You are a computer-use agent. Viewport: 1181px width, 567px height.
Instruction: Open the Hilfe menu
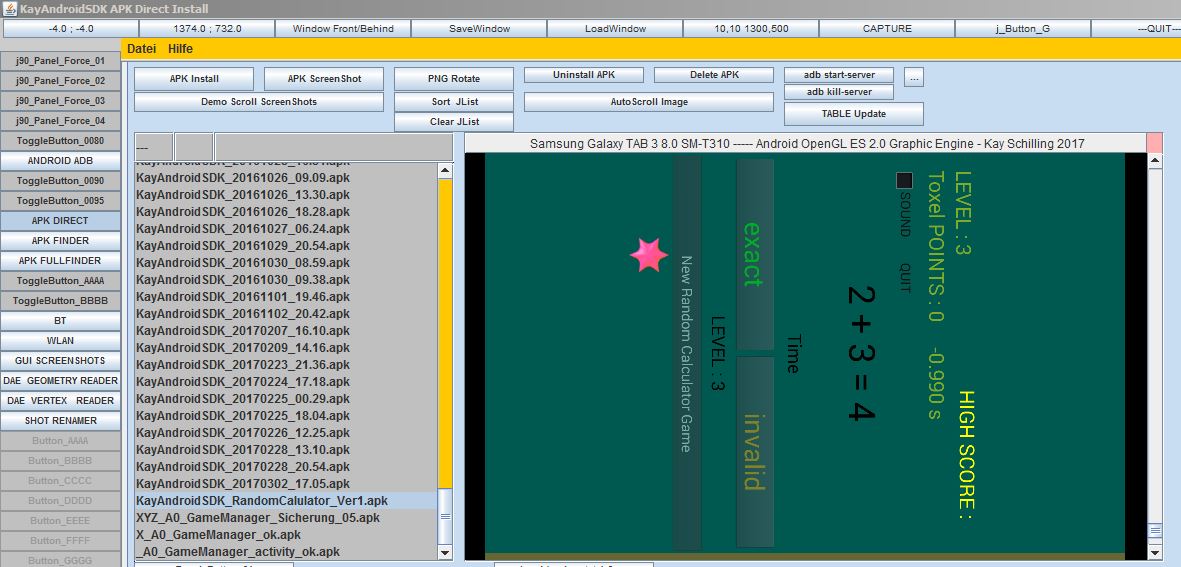point(181,49)
